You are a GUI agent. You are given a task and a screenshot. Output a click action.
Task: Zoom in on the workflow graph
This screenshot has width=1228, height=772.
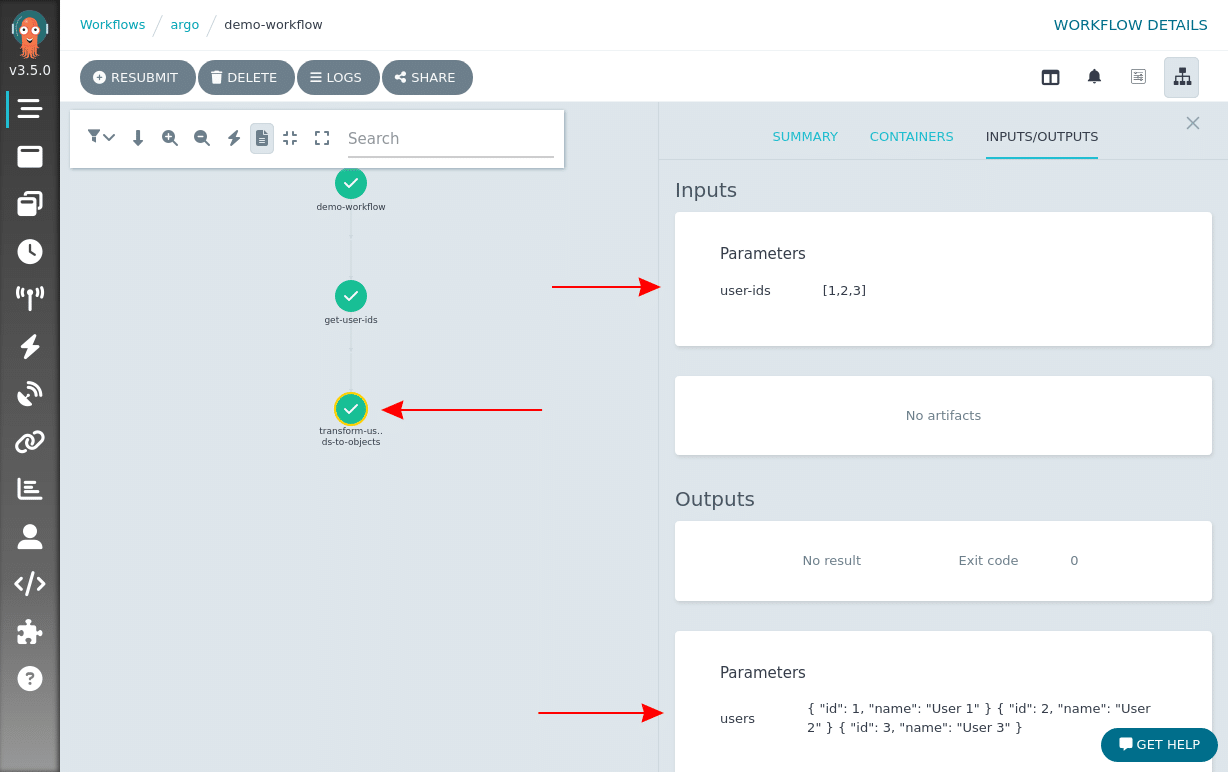pos(170,138)
